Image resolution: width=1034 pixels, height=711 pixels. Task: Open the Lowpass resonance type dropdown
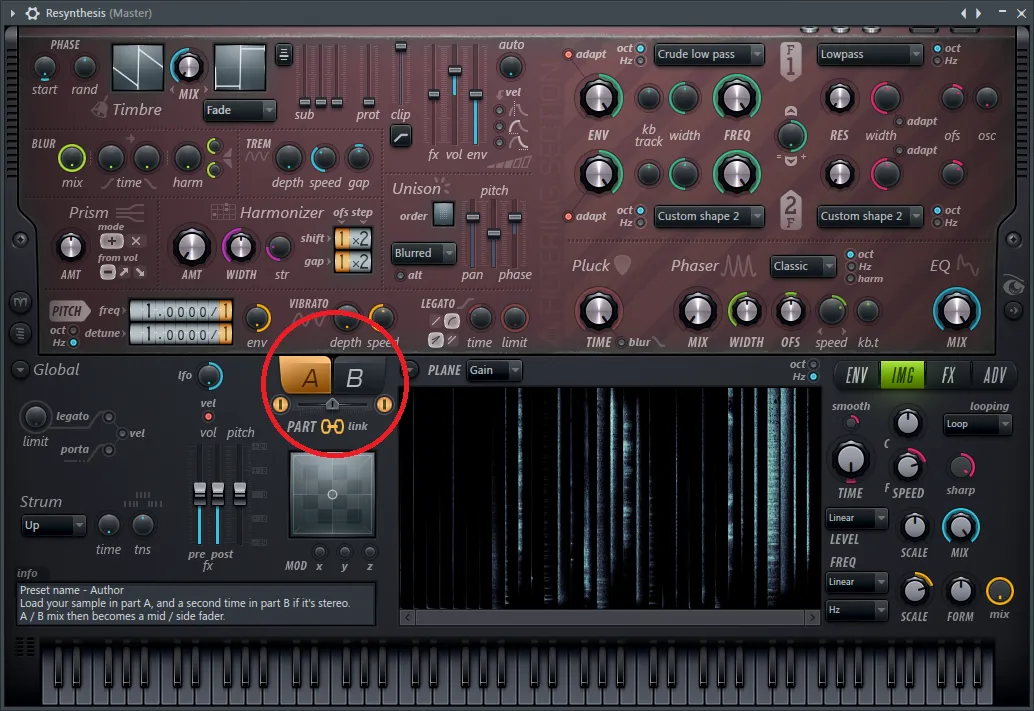(870, 54)
